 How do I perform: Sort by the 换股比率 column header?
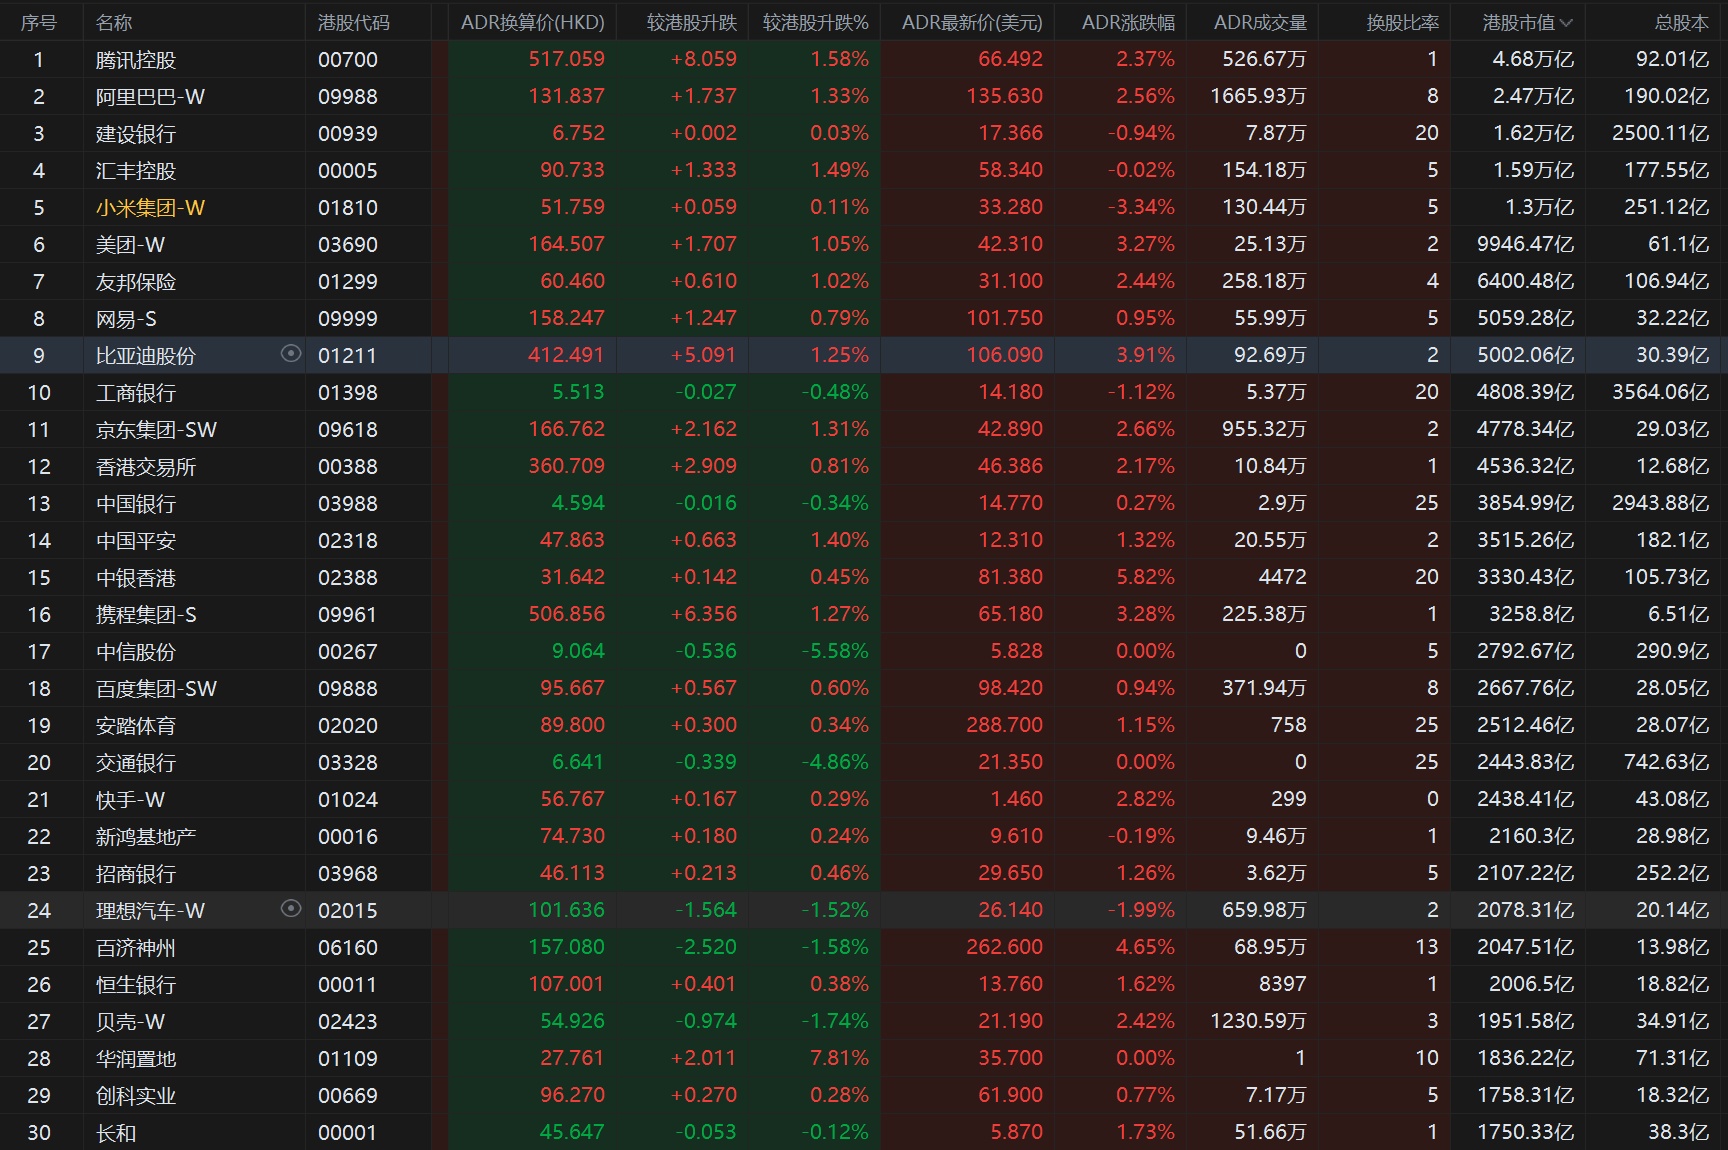[1403, 22]
